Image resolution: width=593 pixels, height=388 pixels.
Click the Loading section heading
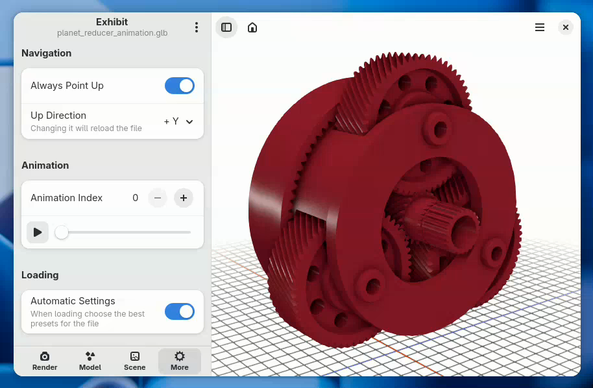(40, 275)
